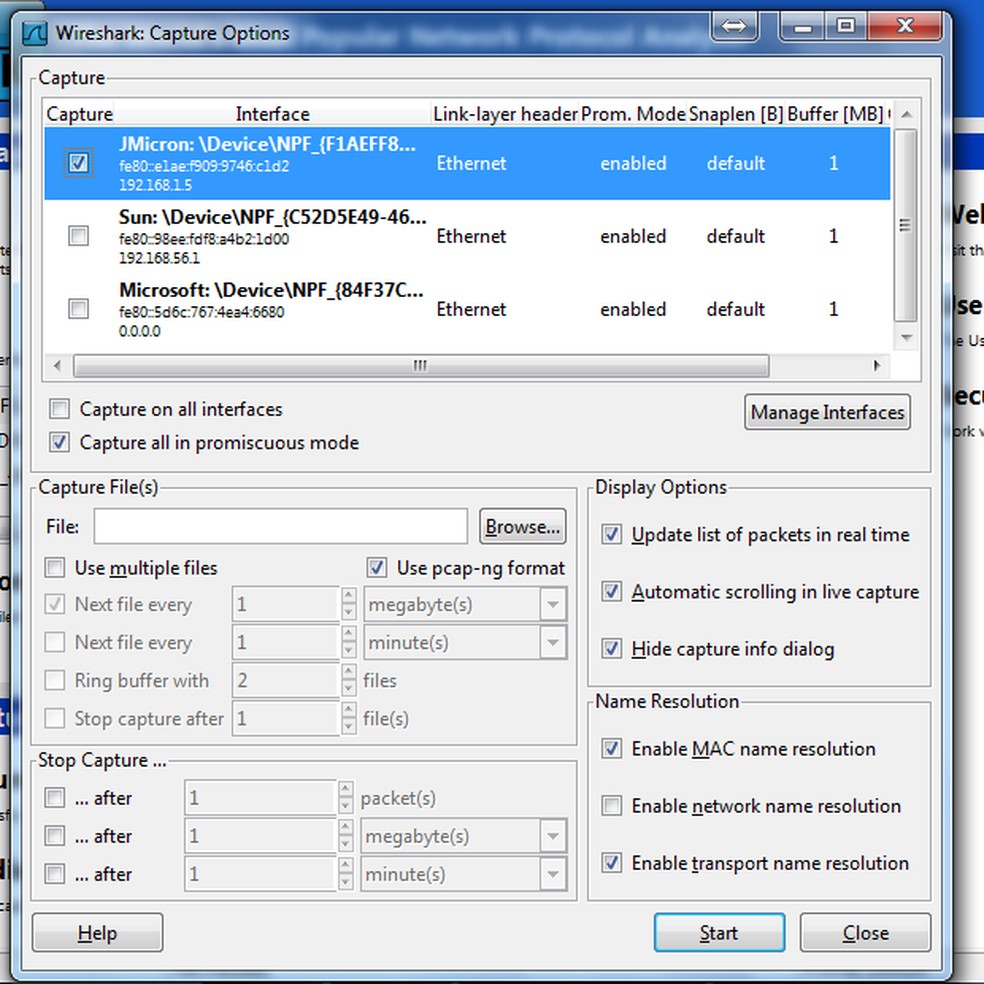Maximize the Capture Options window

[845, 26]
